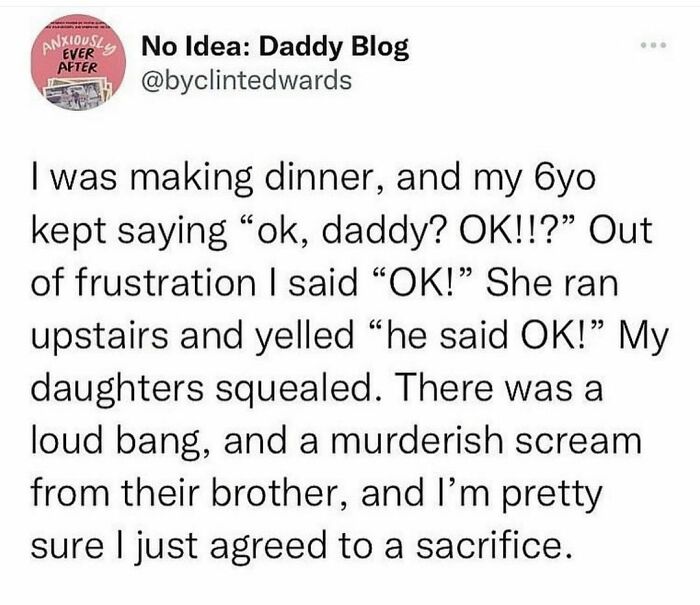Click the words 'She ran' in tweet
700x605 pixels.
click(x=552, y=283)
